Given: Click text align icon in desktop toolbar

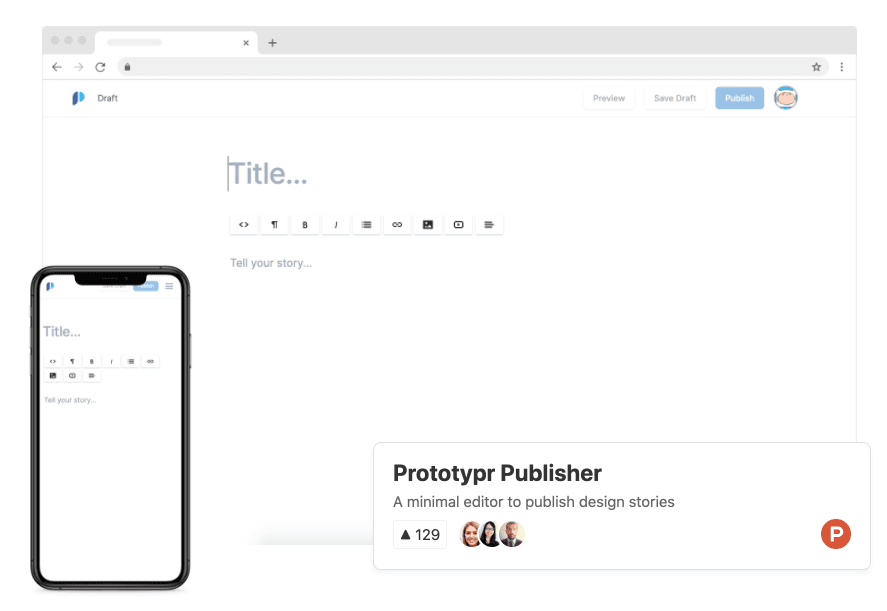Looking at the screenshot, I should [489, 225].
